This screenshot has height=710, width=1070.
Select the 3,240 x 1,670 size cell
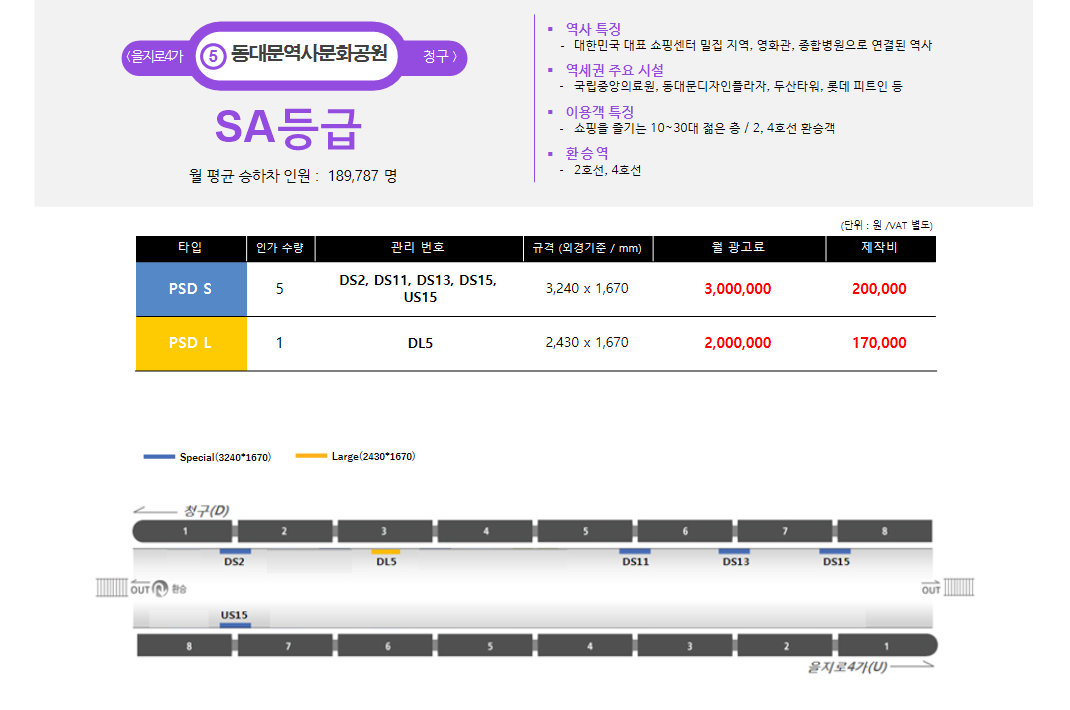[587, 289]
